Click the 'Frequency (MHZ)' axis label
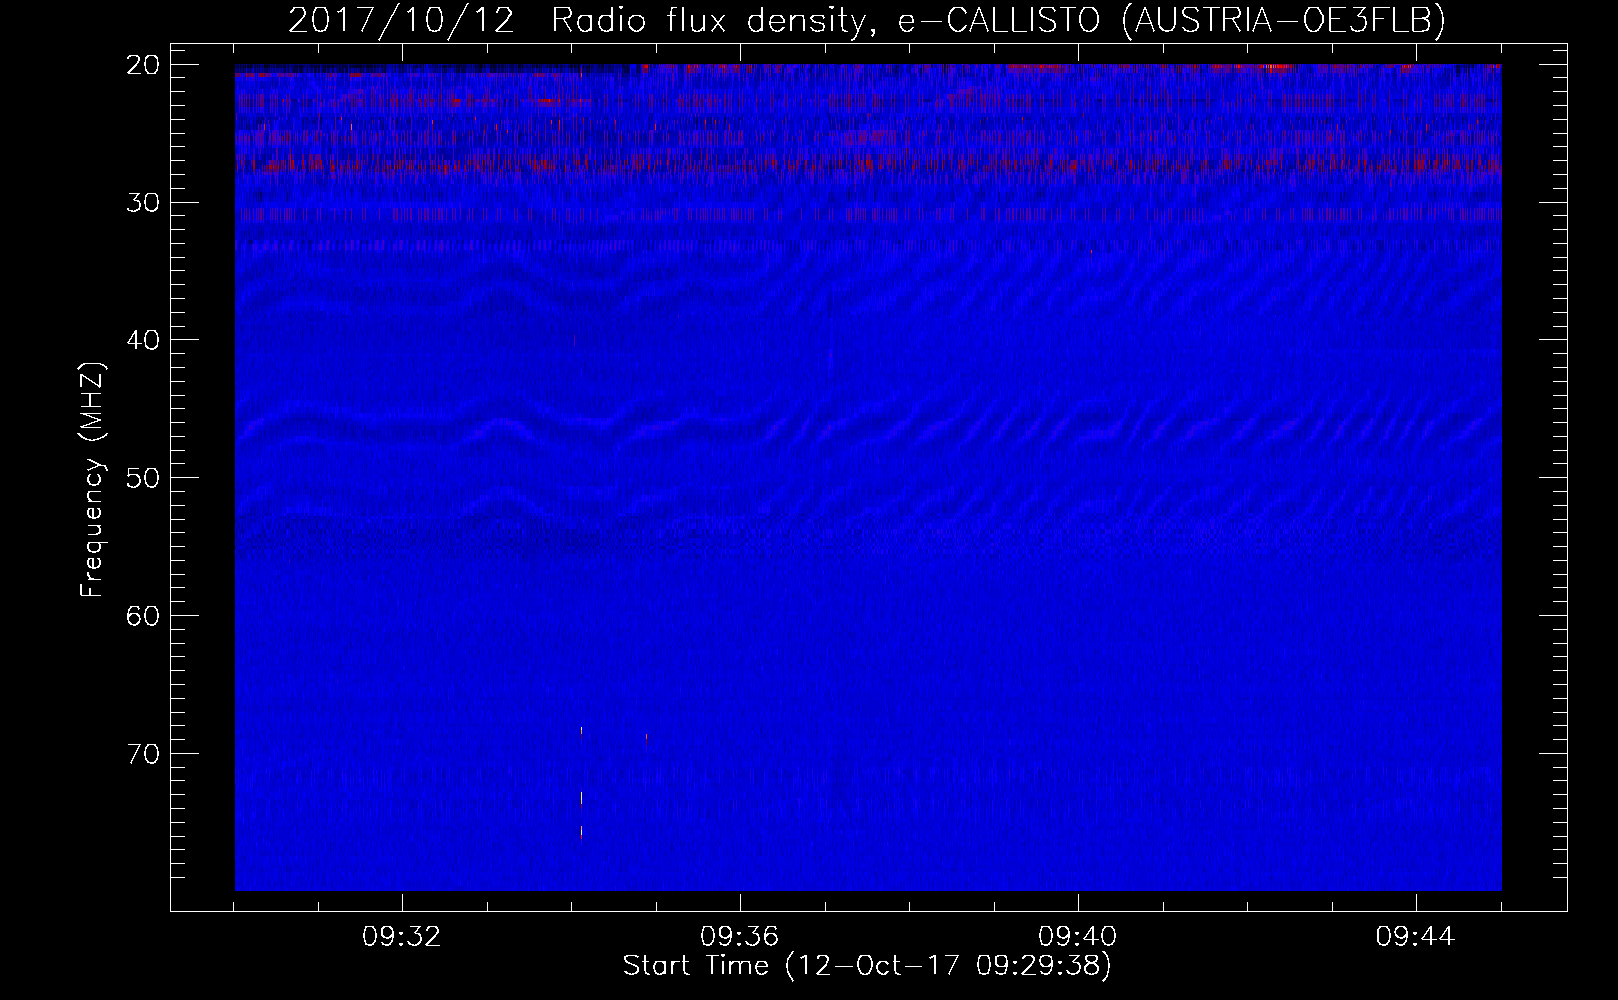The height and width of the screenshot is (1000, 1618). pos(92,480)
